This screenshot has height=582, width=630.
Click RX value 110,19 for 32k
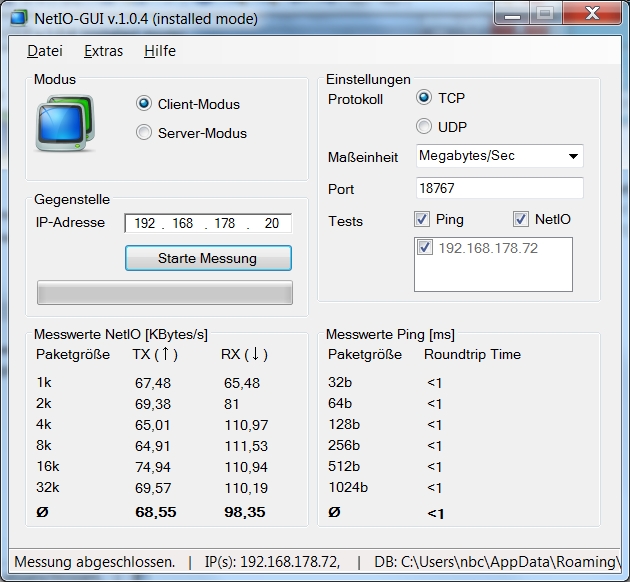pos(246,488)
